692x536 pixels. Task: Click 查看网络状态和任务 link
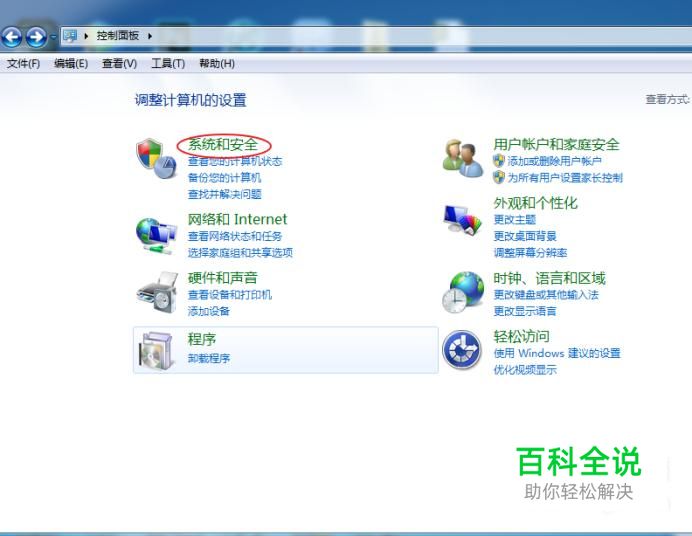pyautogui.click(x=235, y=236)
